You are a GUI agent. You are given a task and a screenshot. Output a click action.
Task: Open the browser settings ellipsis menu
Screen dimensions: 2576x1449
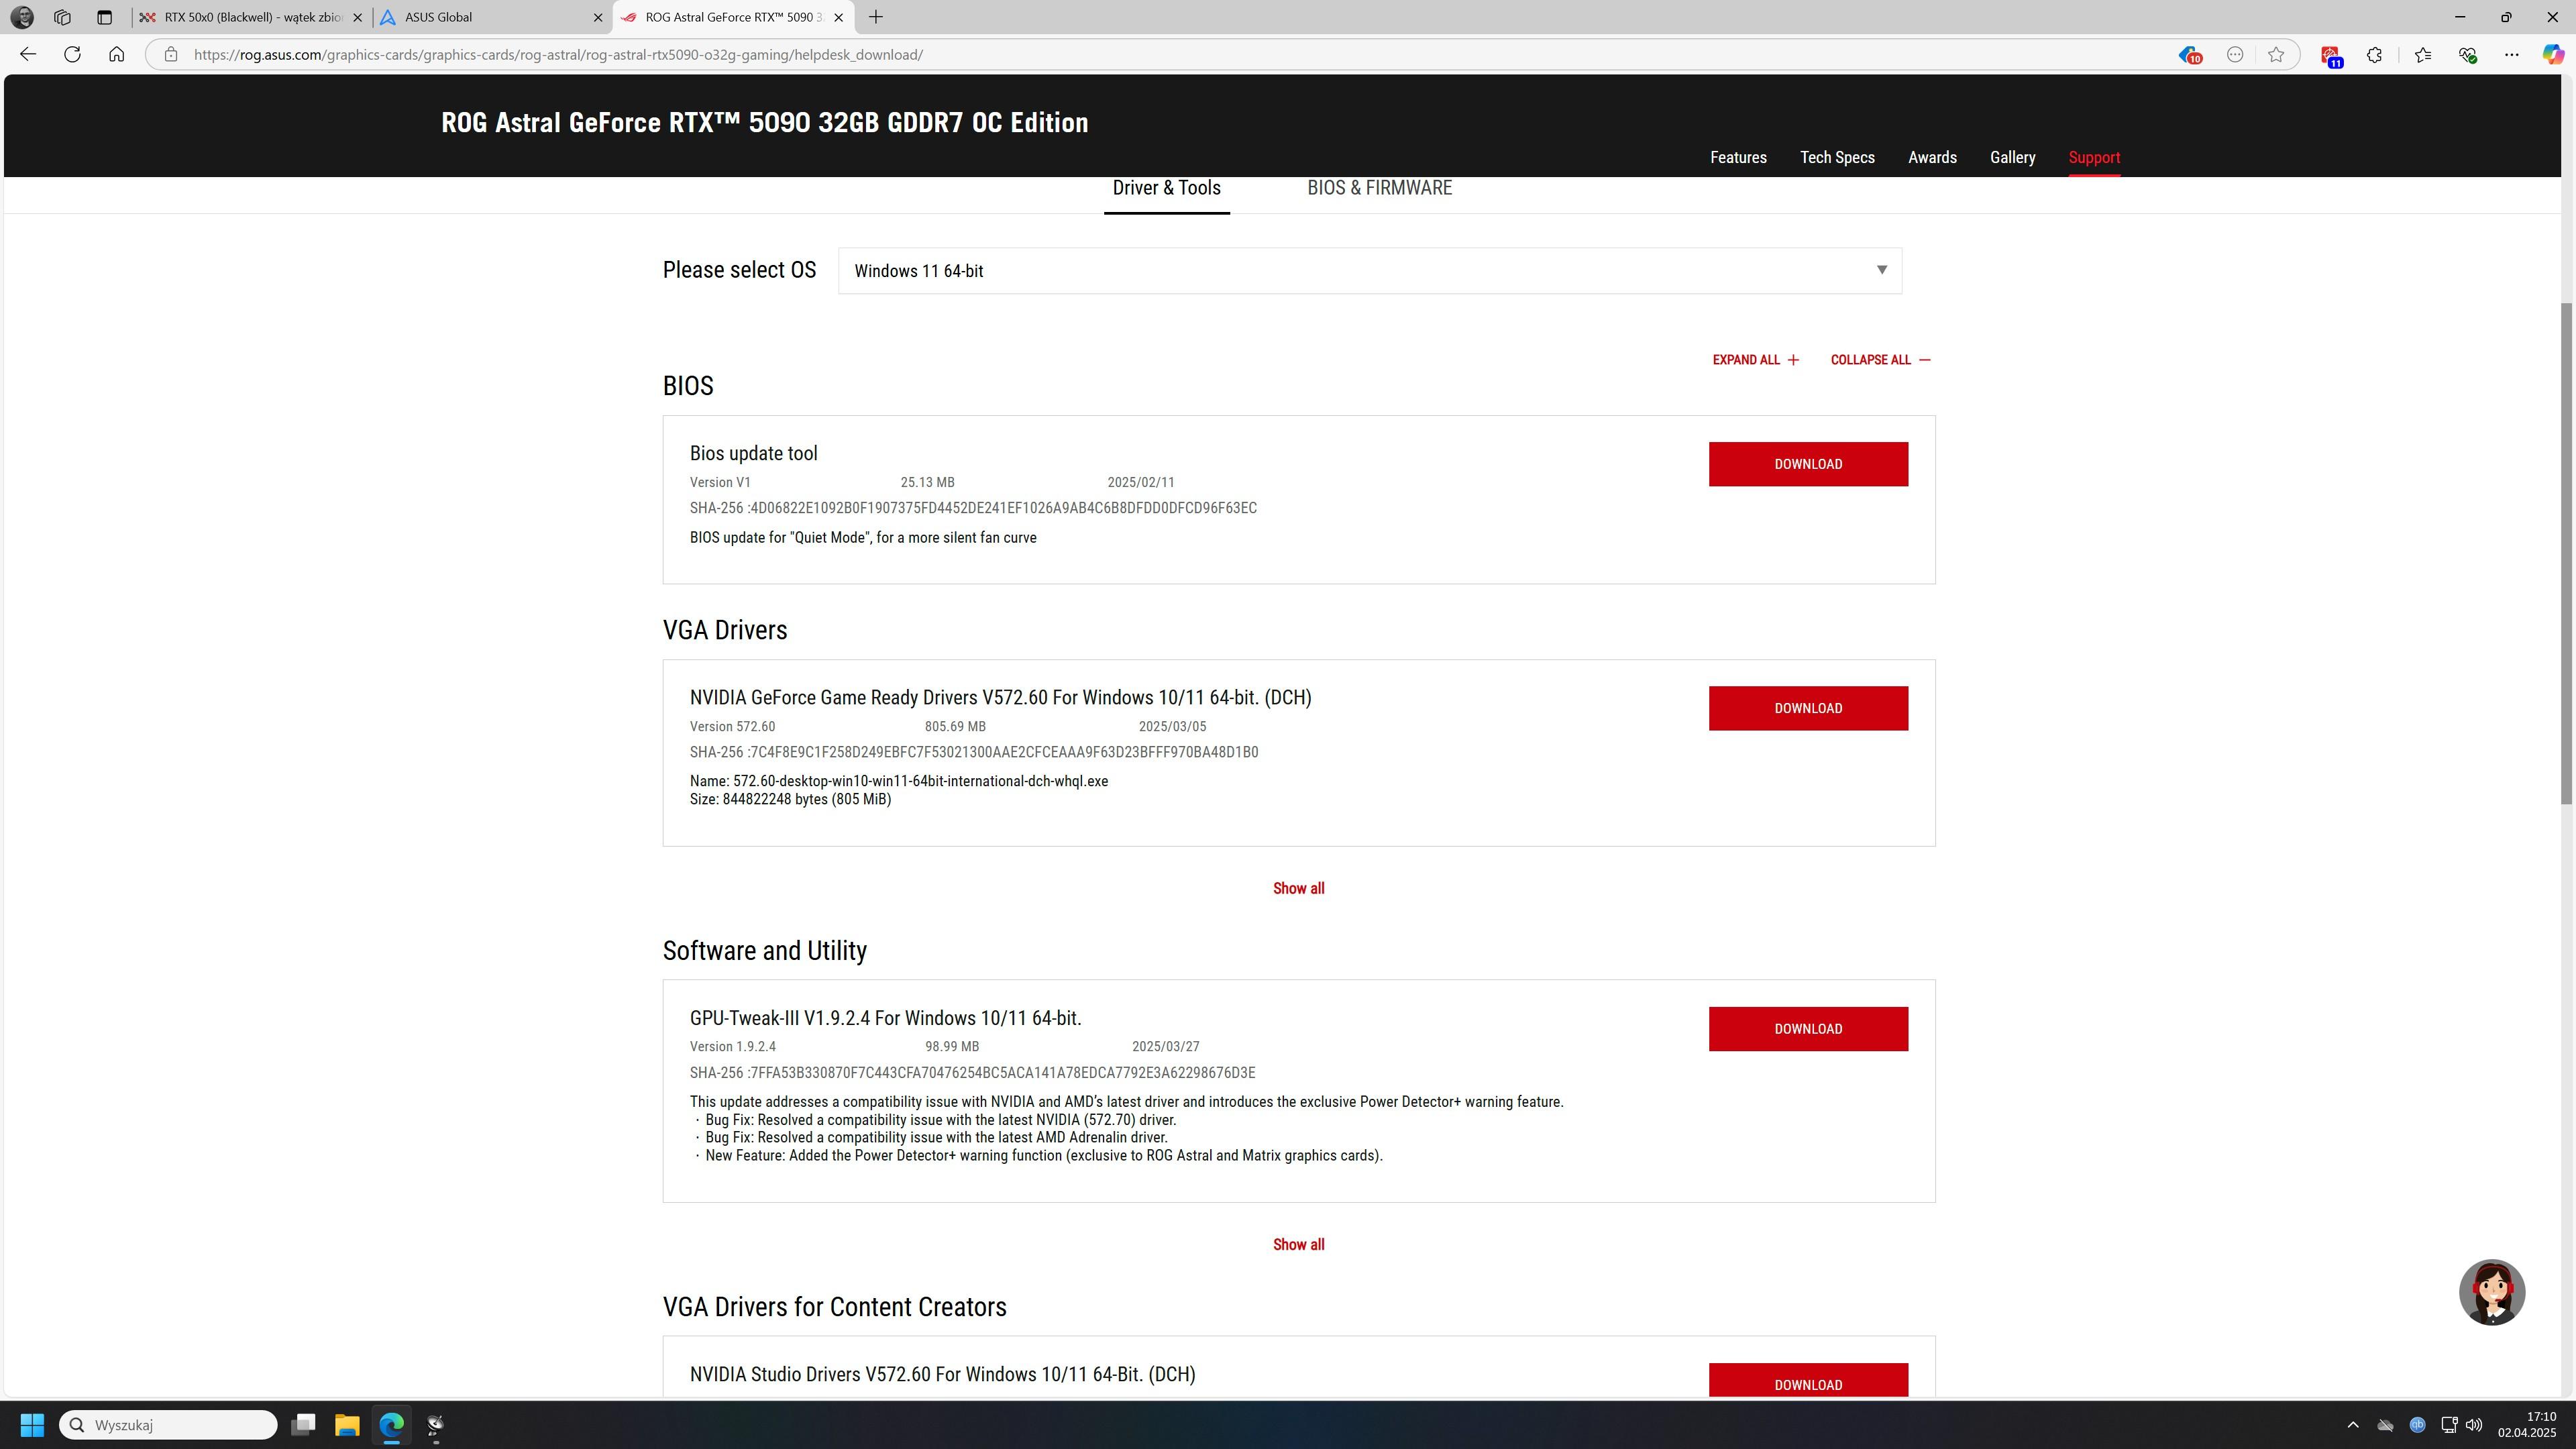[x=2511, y=54]
